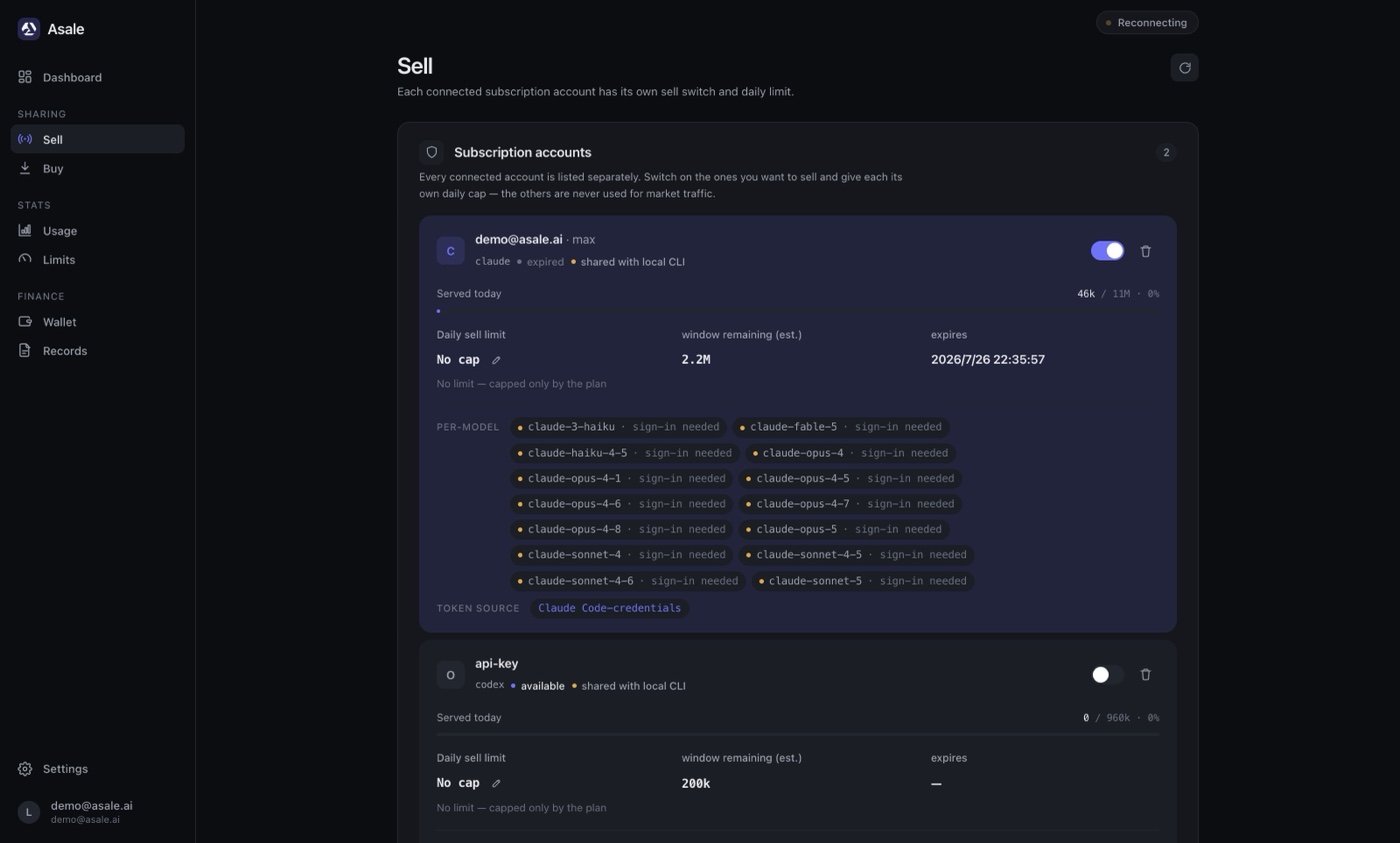Viewport: 1400px width, 843px height.
Task: Open the Usage stats page
Action: click(x=98, y=230)
